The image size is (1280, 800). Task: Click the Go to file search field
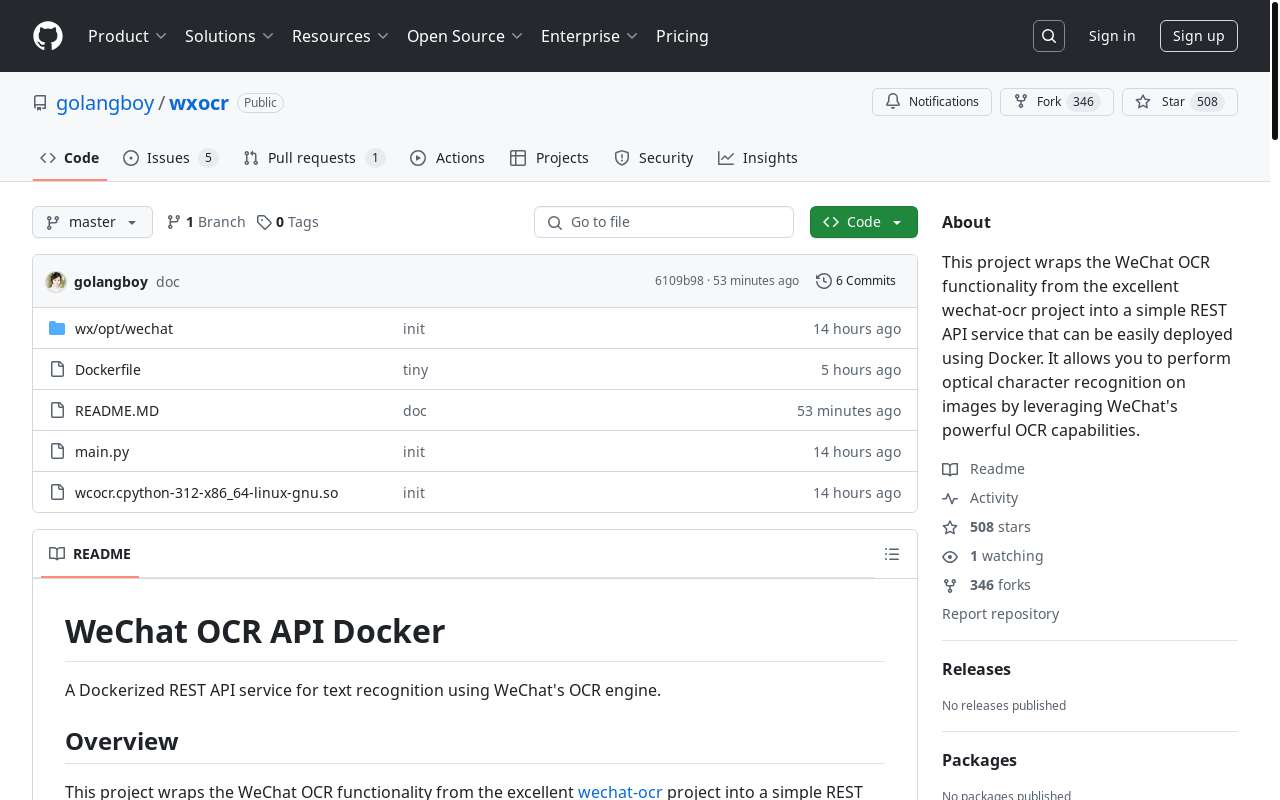click(664, 222)
